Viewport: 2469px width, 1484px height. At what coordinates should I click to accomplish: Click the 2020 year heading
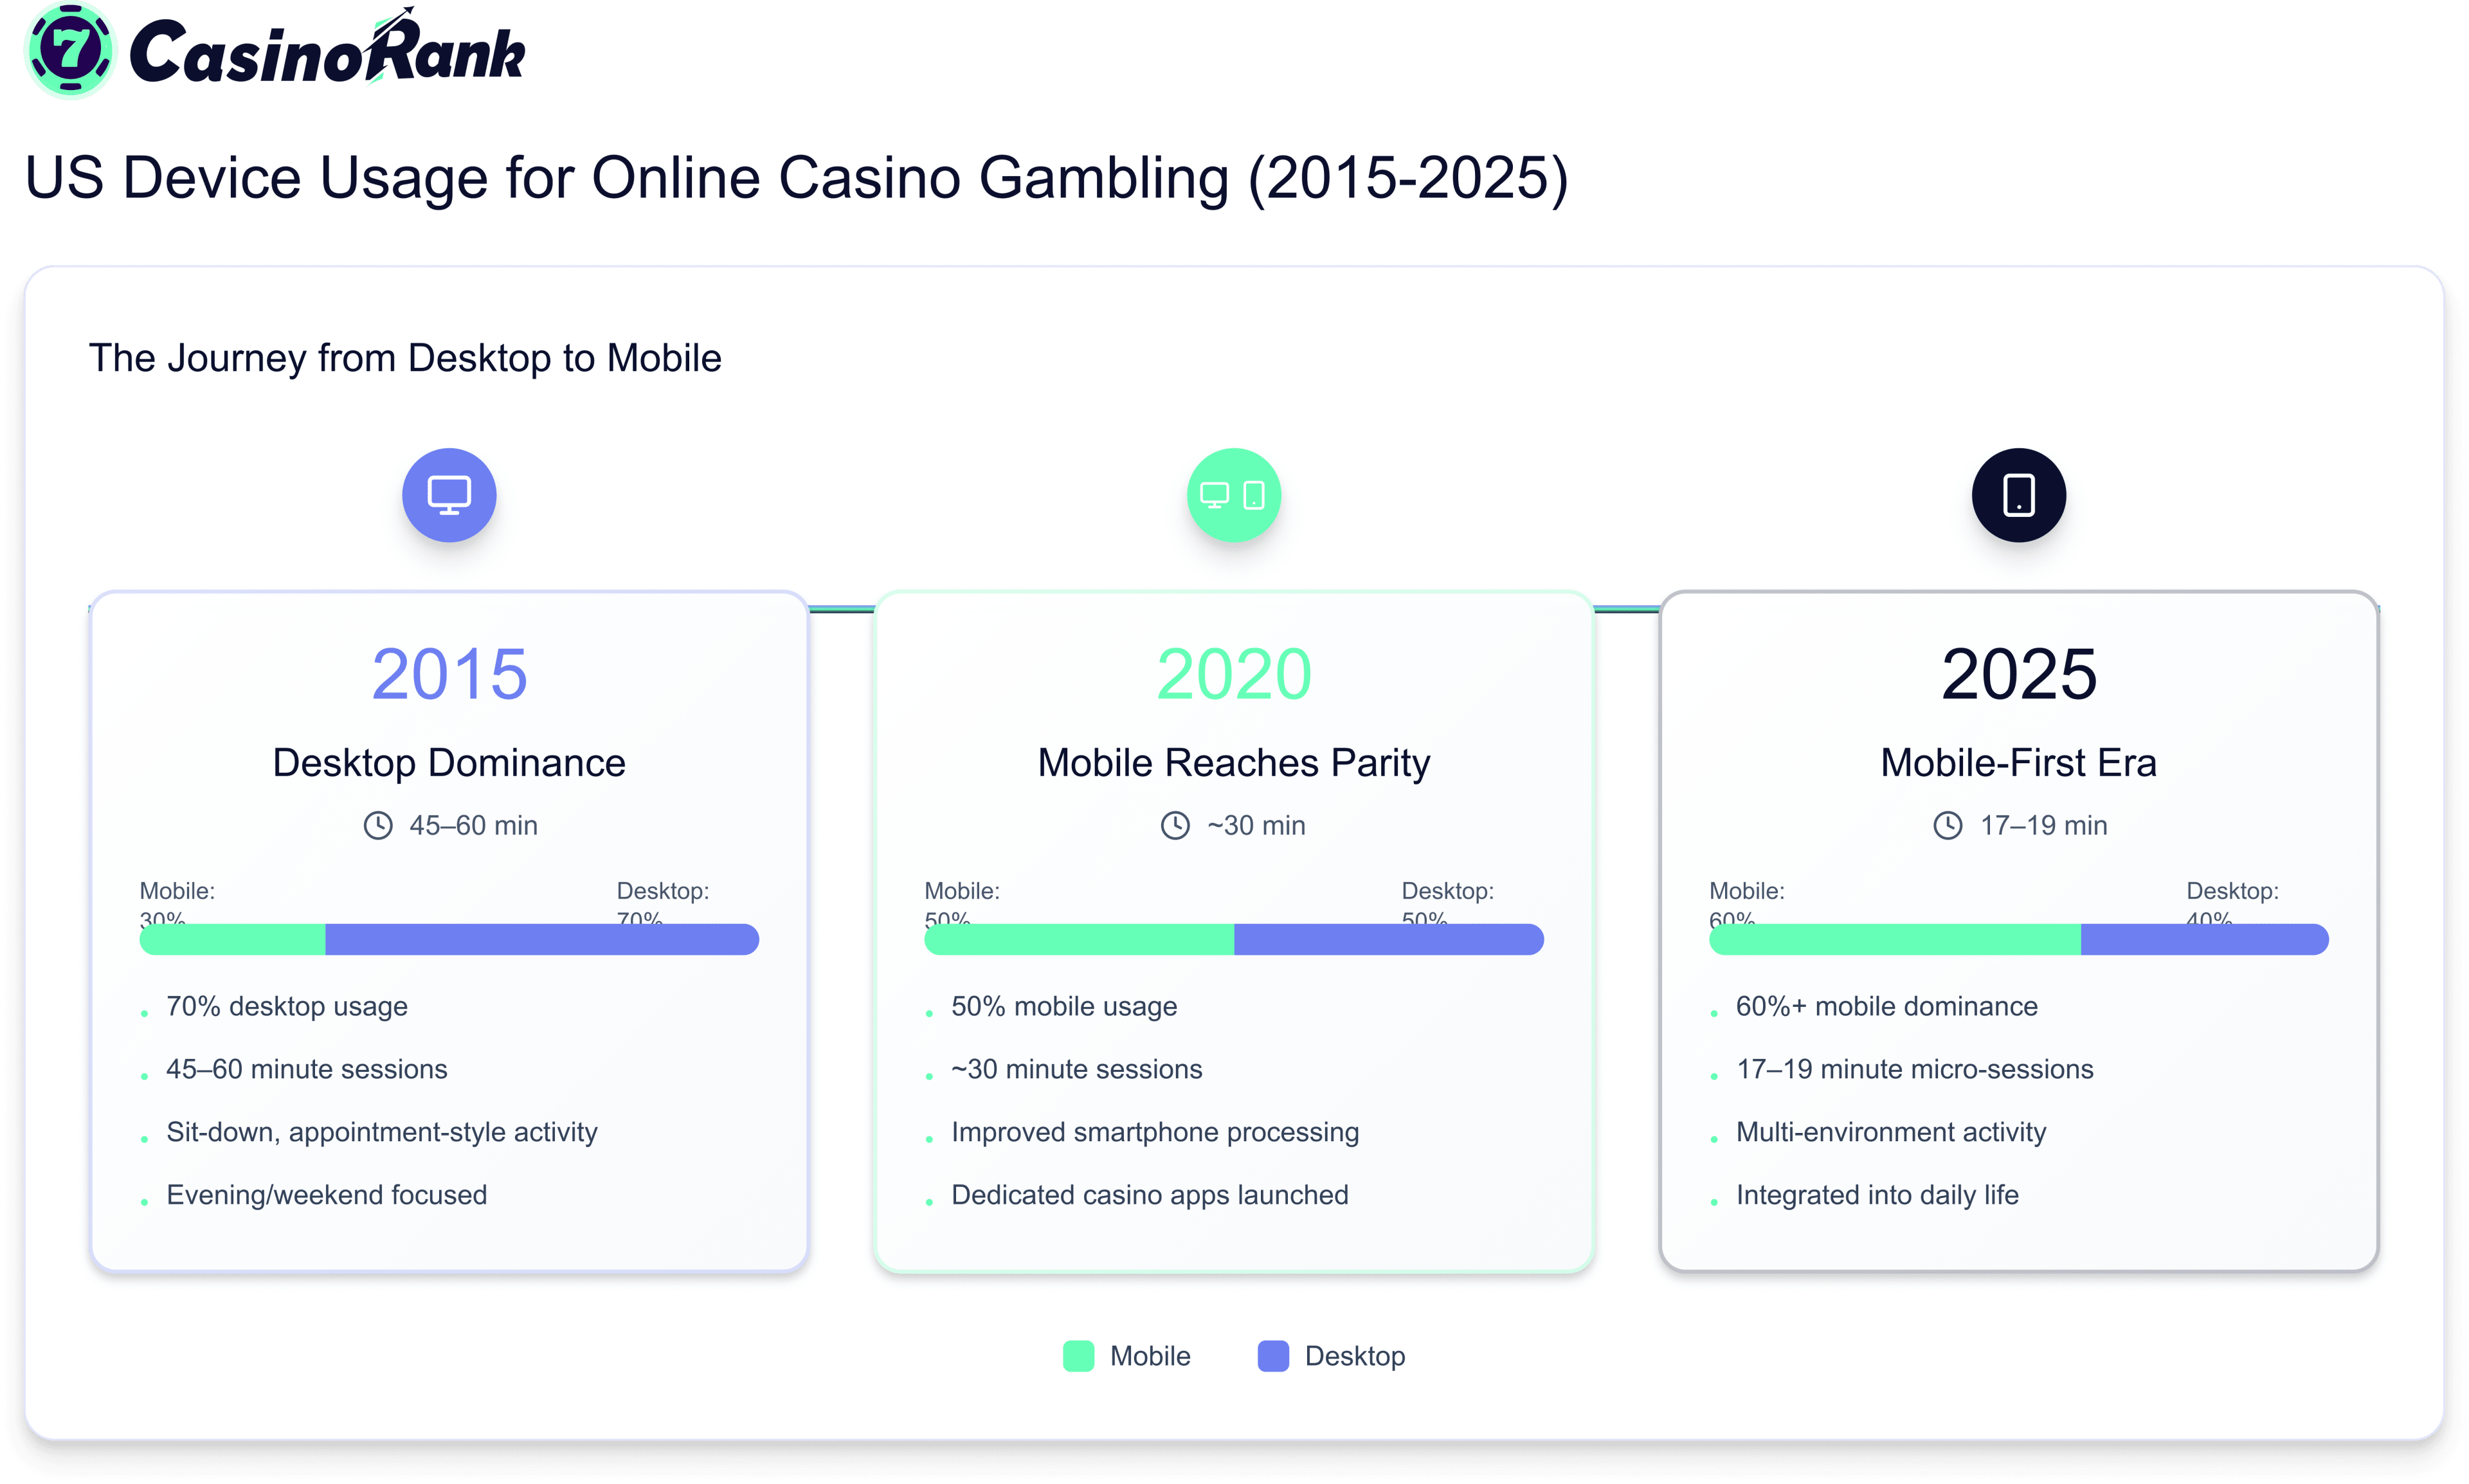tap(1234, 674)
